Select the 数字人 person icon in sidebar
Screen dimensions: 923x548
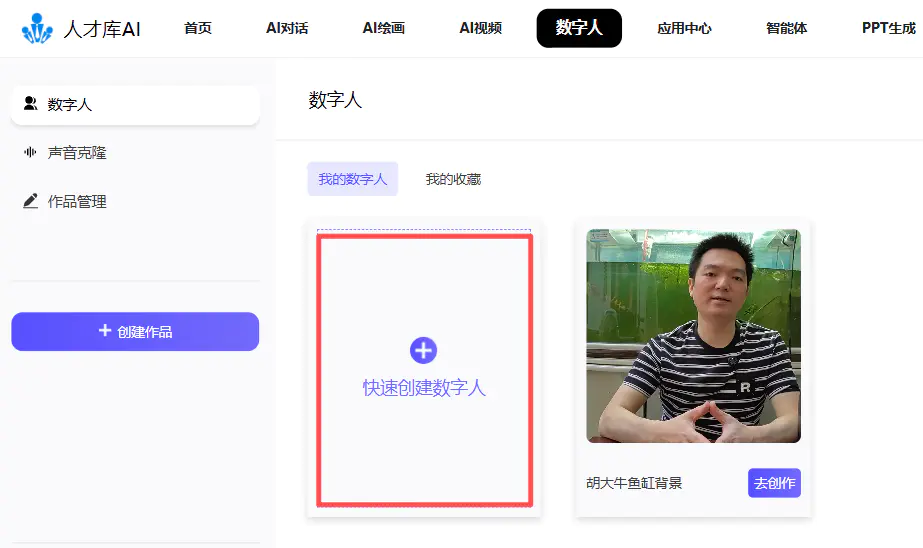point(30,104)
